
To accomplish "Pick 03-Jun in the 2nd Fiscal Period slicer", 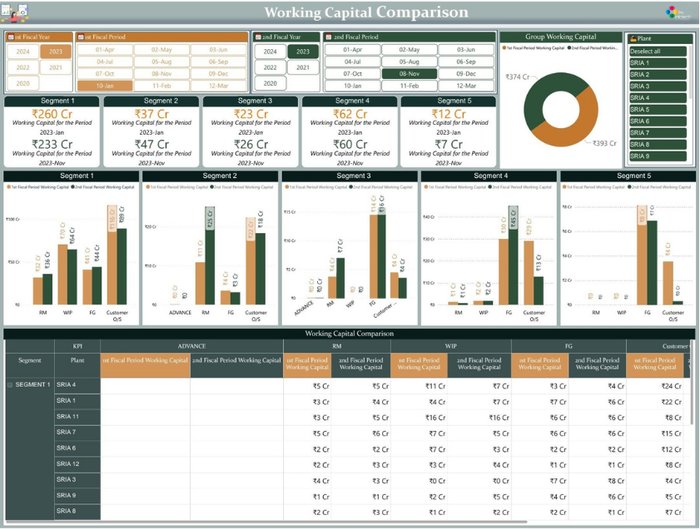I will tap(466, 50).
